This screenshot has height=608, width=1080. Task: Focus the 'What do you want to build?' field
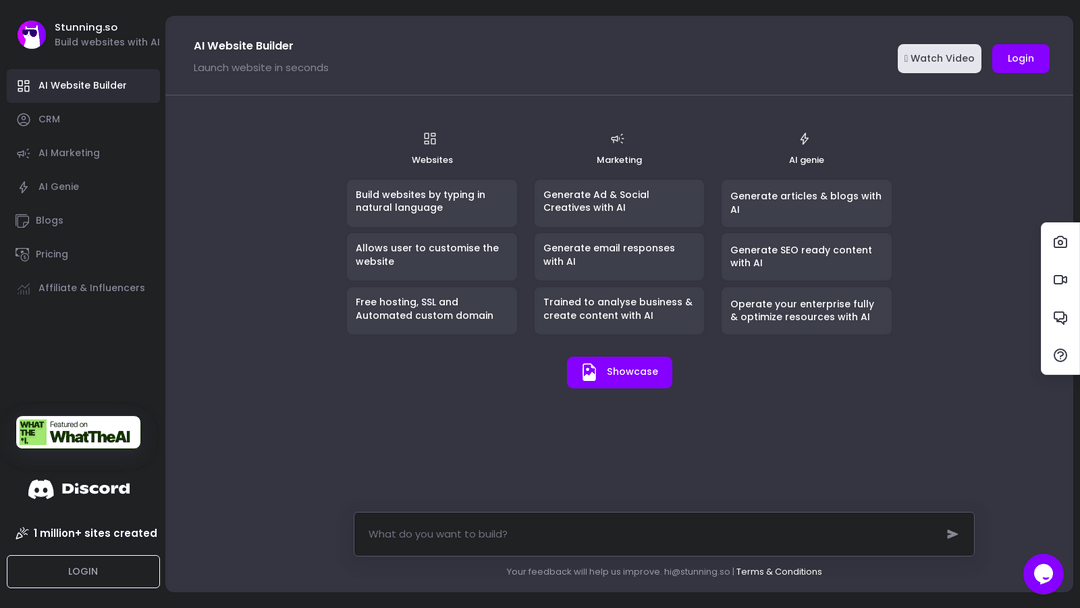tap(664, 534)
